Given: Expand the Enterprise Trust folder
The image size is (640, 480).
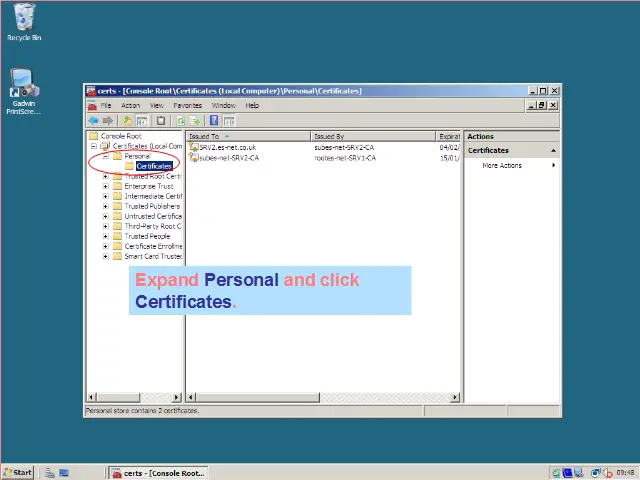Looking at the screenshot, I should pos(106,186).
